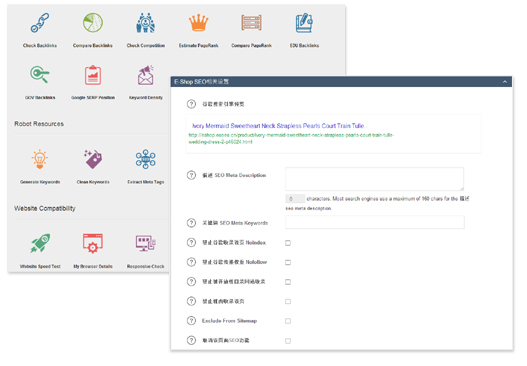The width and height of the screenshot is (527, 366).
Task: Click the character counter box showing 0
Action: click(x=295, y=198)
